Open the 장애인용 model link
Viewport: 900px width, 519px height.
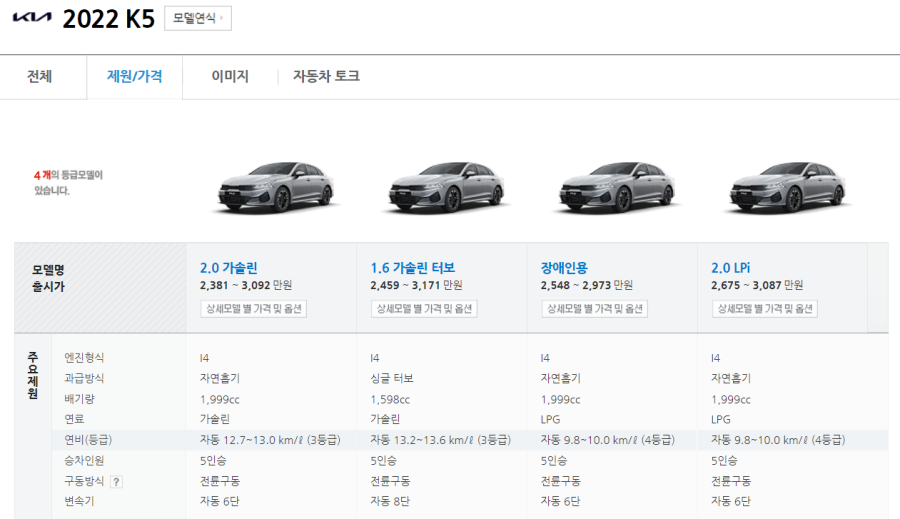[x=564, y=268]
